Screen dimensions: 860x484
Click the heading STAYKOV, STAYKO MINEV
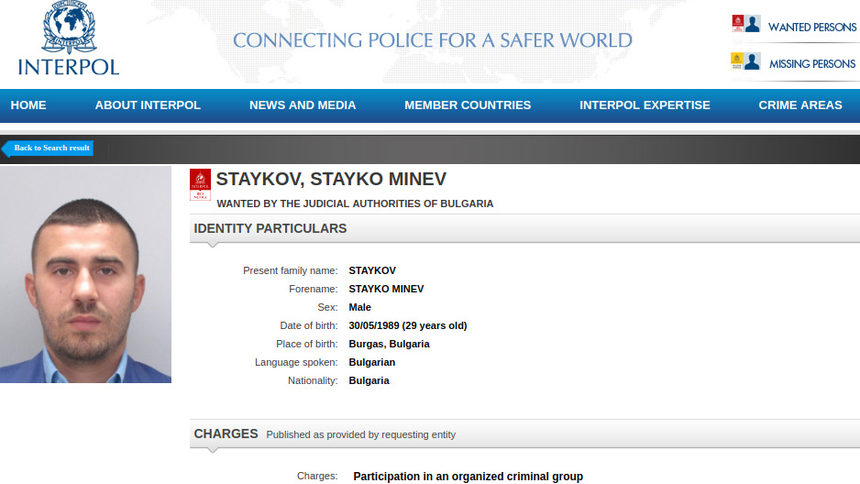331,179
